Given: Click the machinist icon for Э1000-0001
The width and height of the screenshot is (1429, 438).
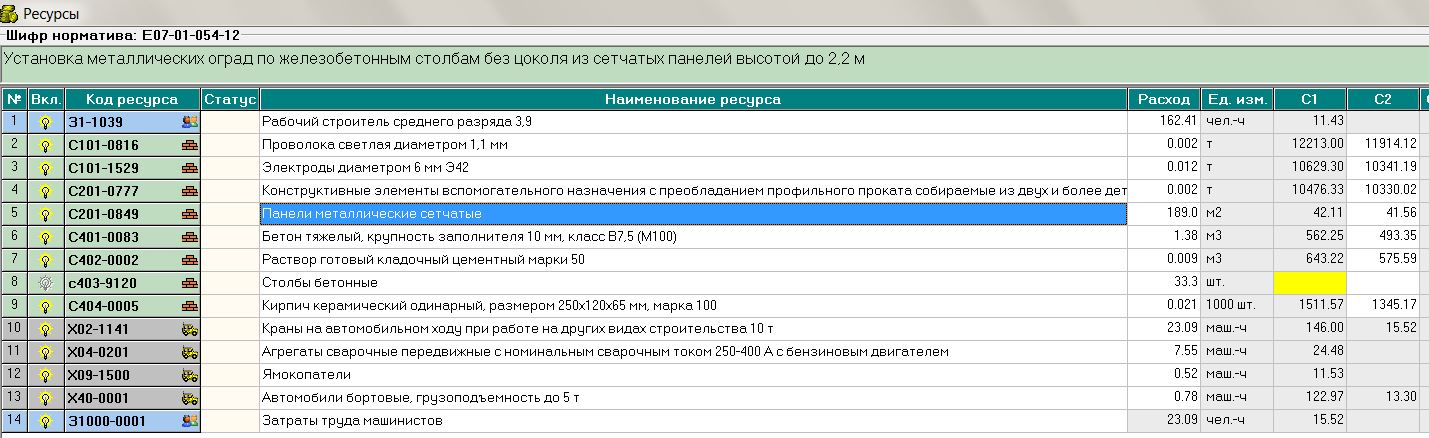Looking at the screenshot, I should tap(189, 421).
